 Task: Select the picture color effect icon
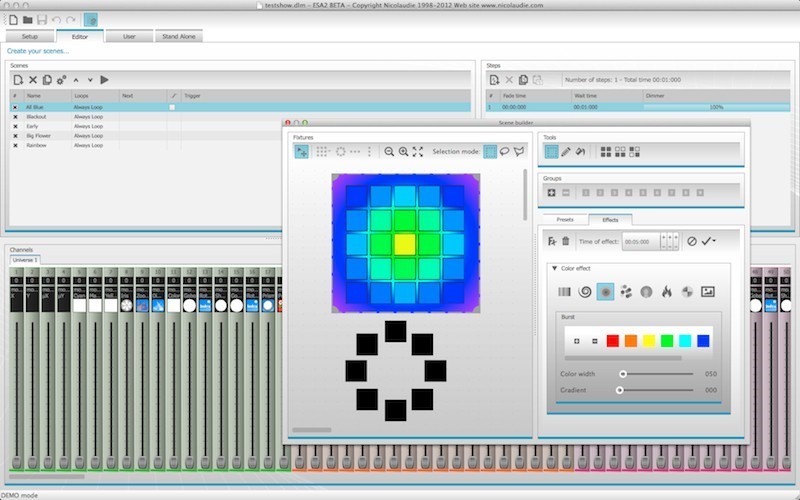[708, 291]
